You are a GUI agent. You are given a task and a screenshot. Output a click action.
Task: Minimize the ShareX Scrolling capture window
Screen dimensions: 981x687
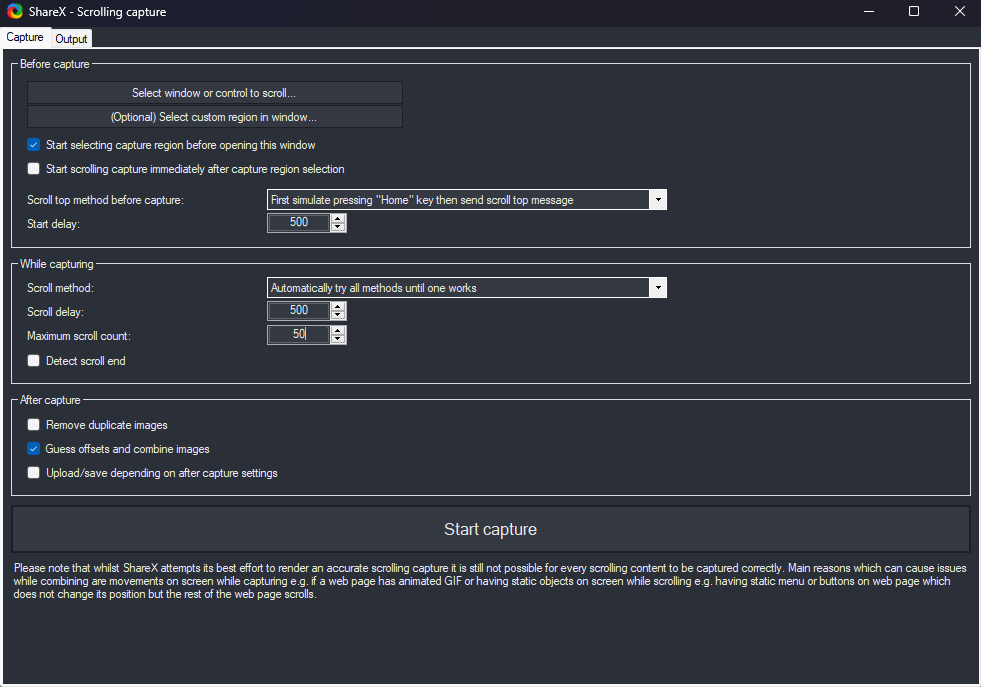pyautogui.click(x=868, y=11)
